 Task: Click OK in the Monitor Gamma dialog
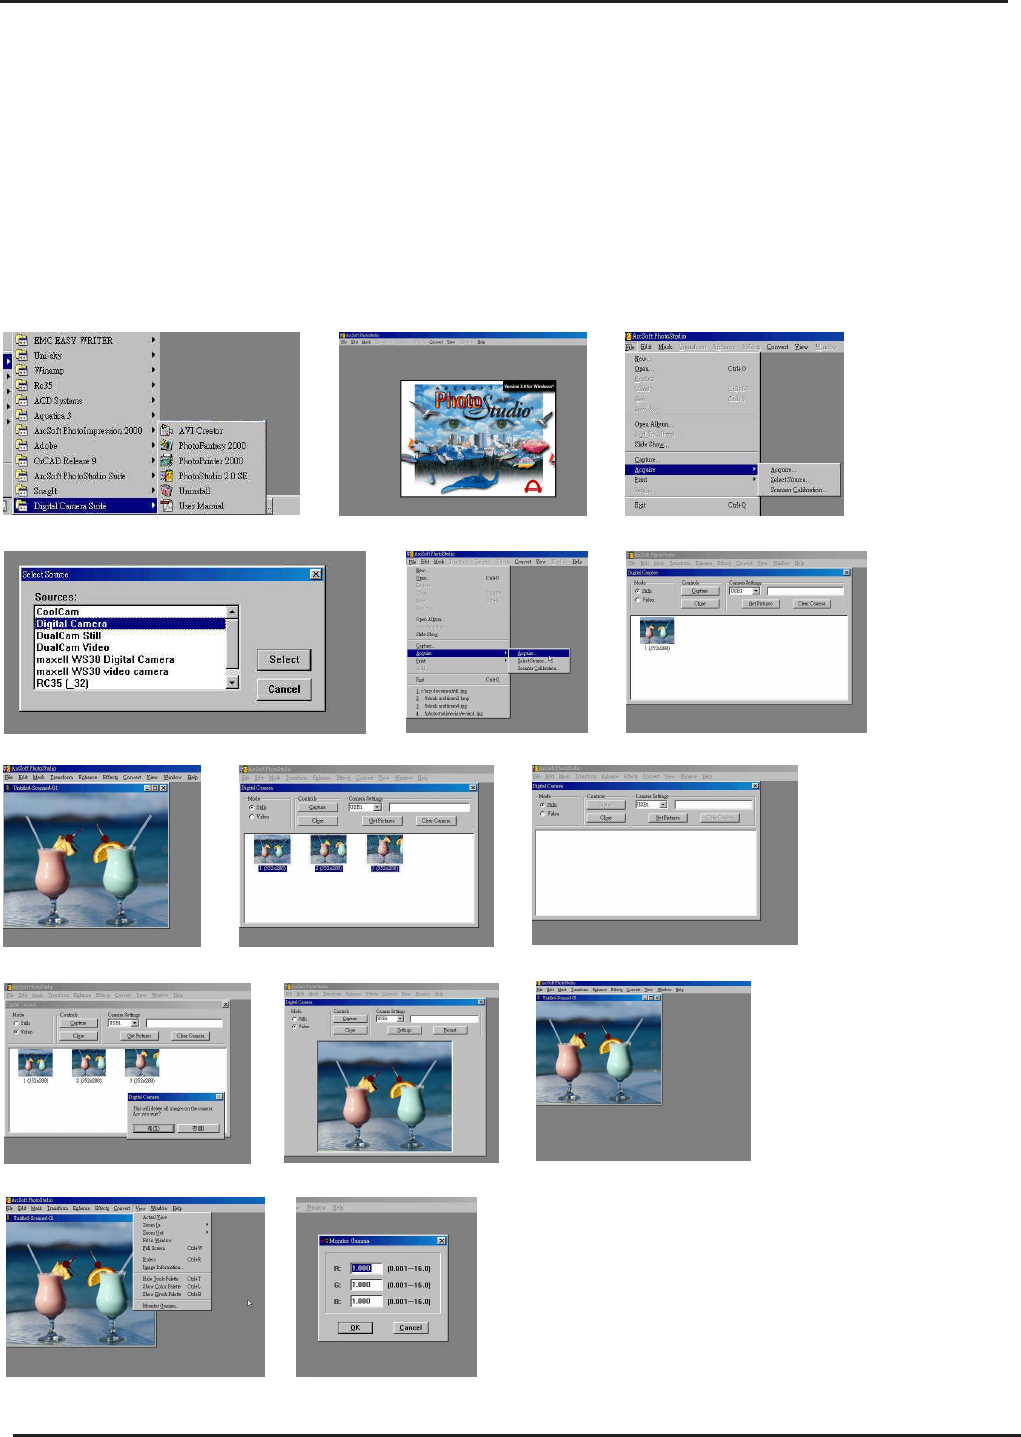355,1328
